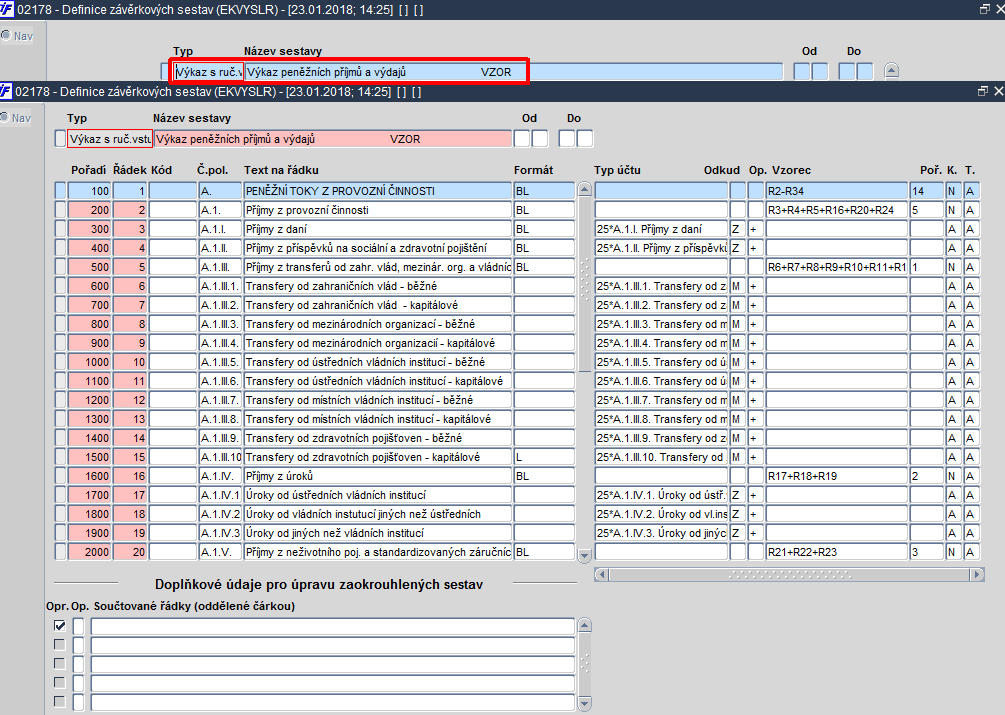Click the Pořadí cell '1200'
The height and width of the screenshot is (715, 1005).
pos(89,400)
